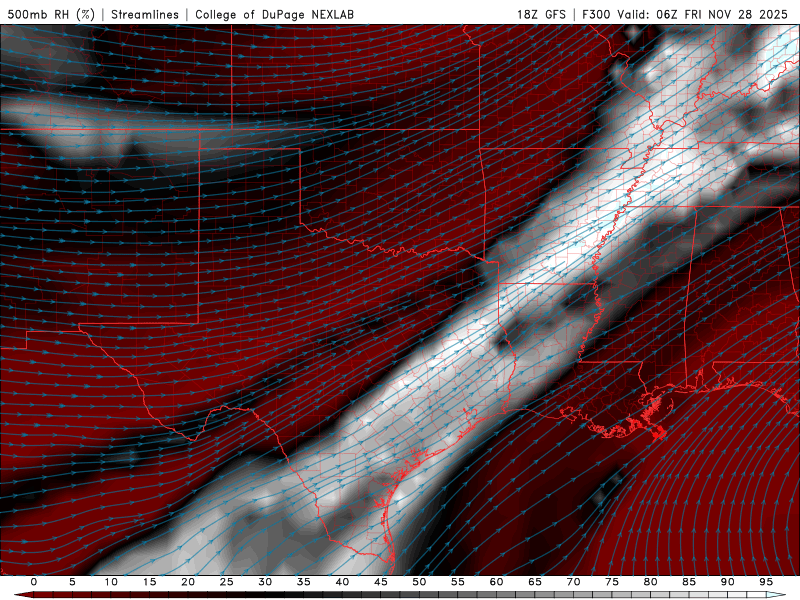Click the "Valid: 06Z FRI NOV 28 2025" text

[703, 14]
